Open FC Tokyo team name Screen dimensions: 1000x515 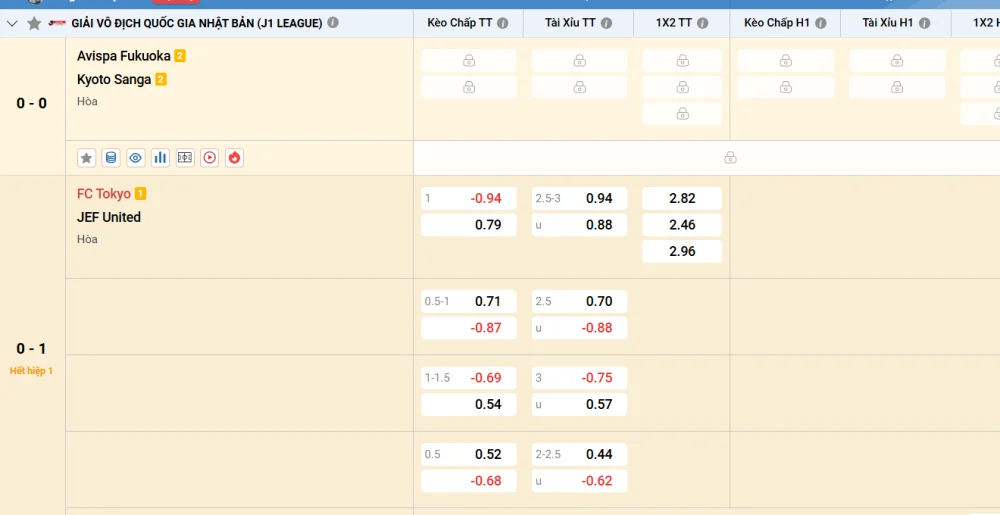click(104, 194)
